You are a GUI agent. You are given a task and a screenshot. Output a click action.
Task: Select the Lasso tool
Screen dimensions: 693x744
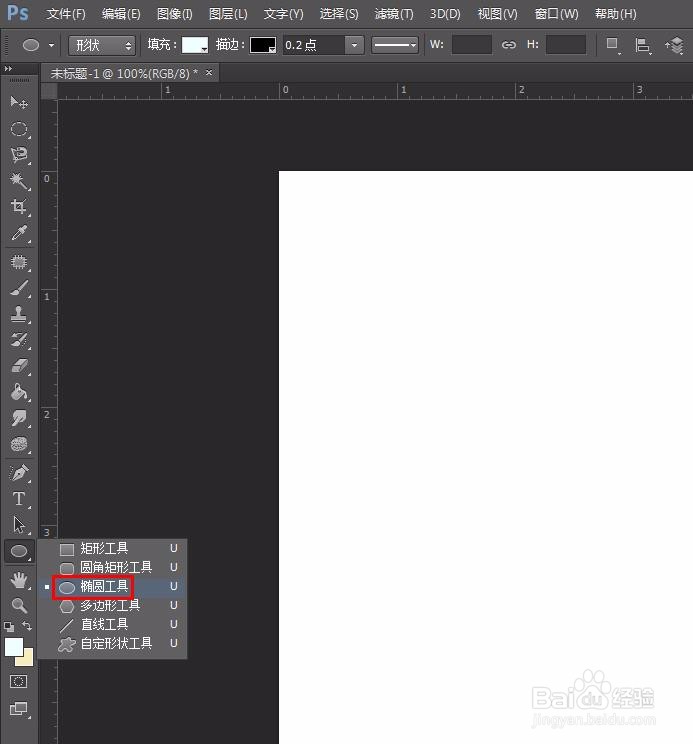click(x=19, y=155)
